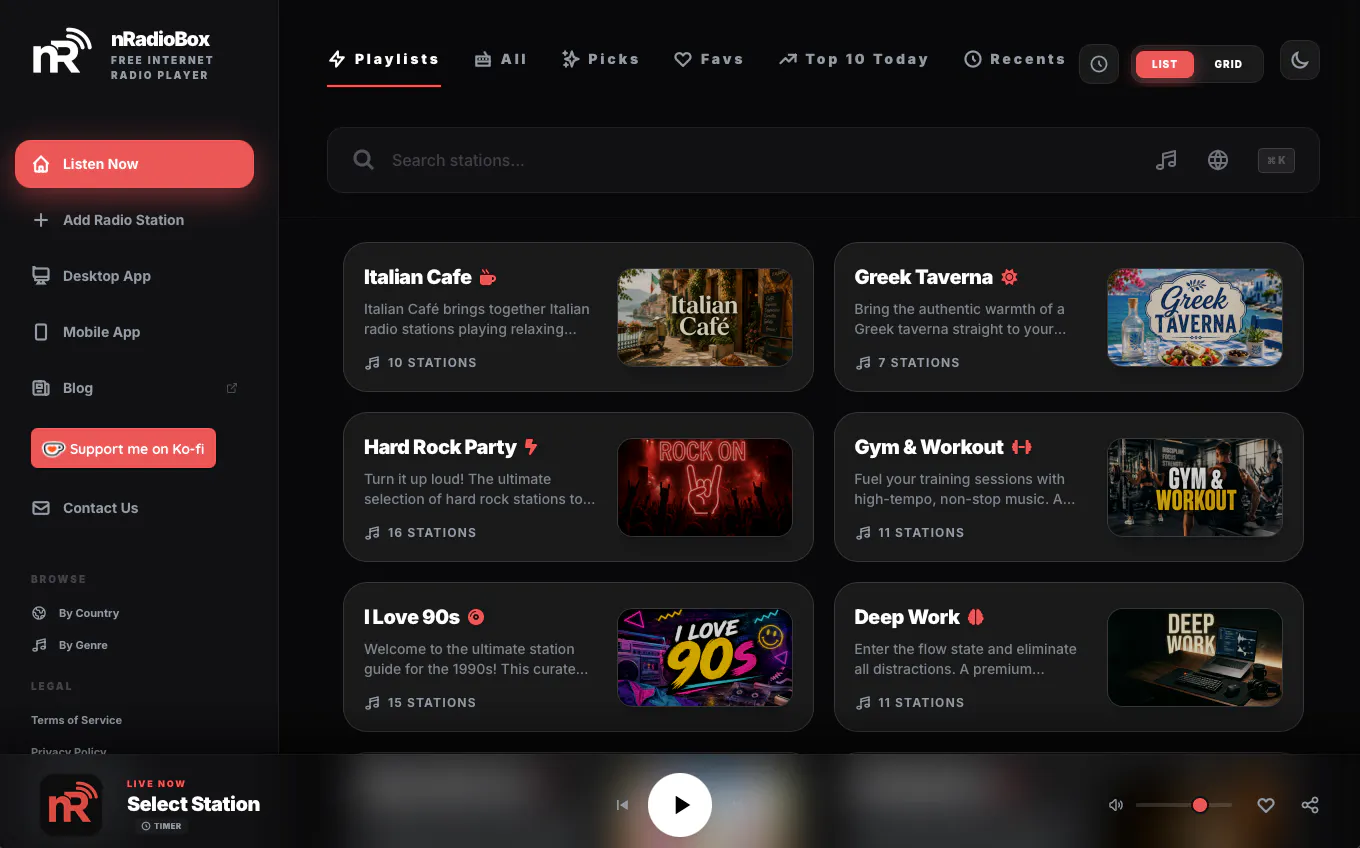Click the Italian Cafe playlist title

[x=418, y=277]
